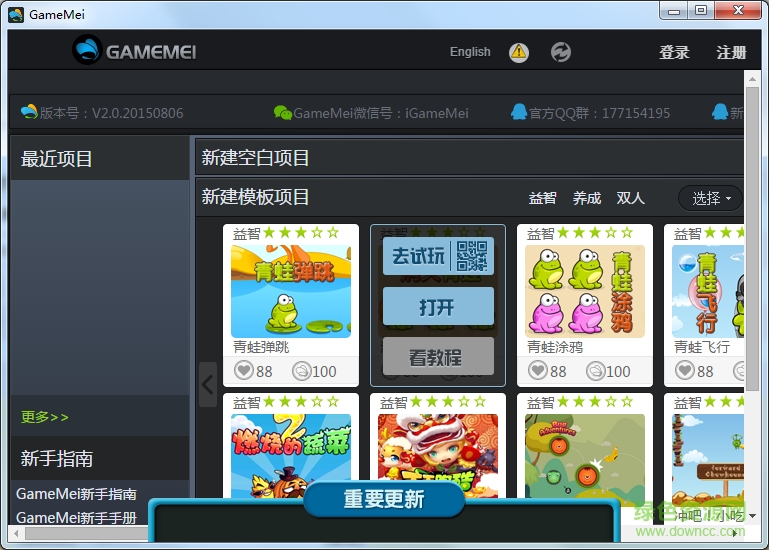Viewport: 769px width, 550px height.
Task: Click the horizontal scrollbar left arrow
Action: pos(16,533)
